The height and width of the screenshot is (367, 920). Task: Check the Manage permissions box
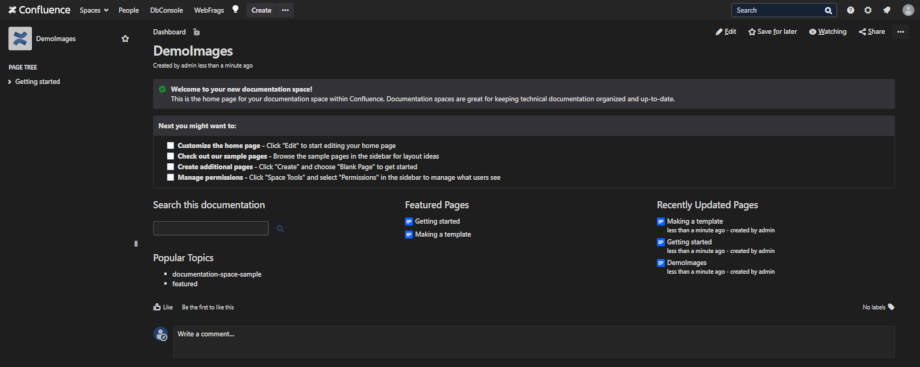(170, 177)
